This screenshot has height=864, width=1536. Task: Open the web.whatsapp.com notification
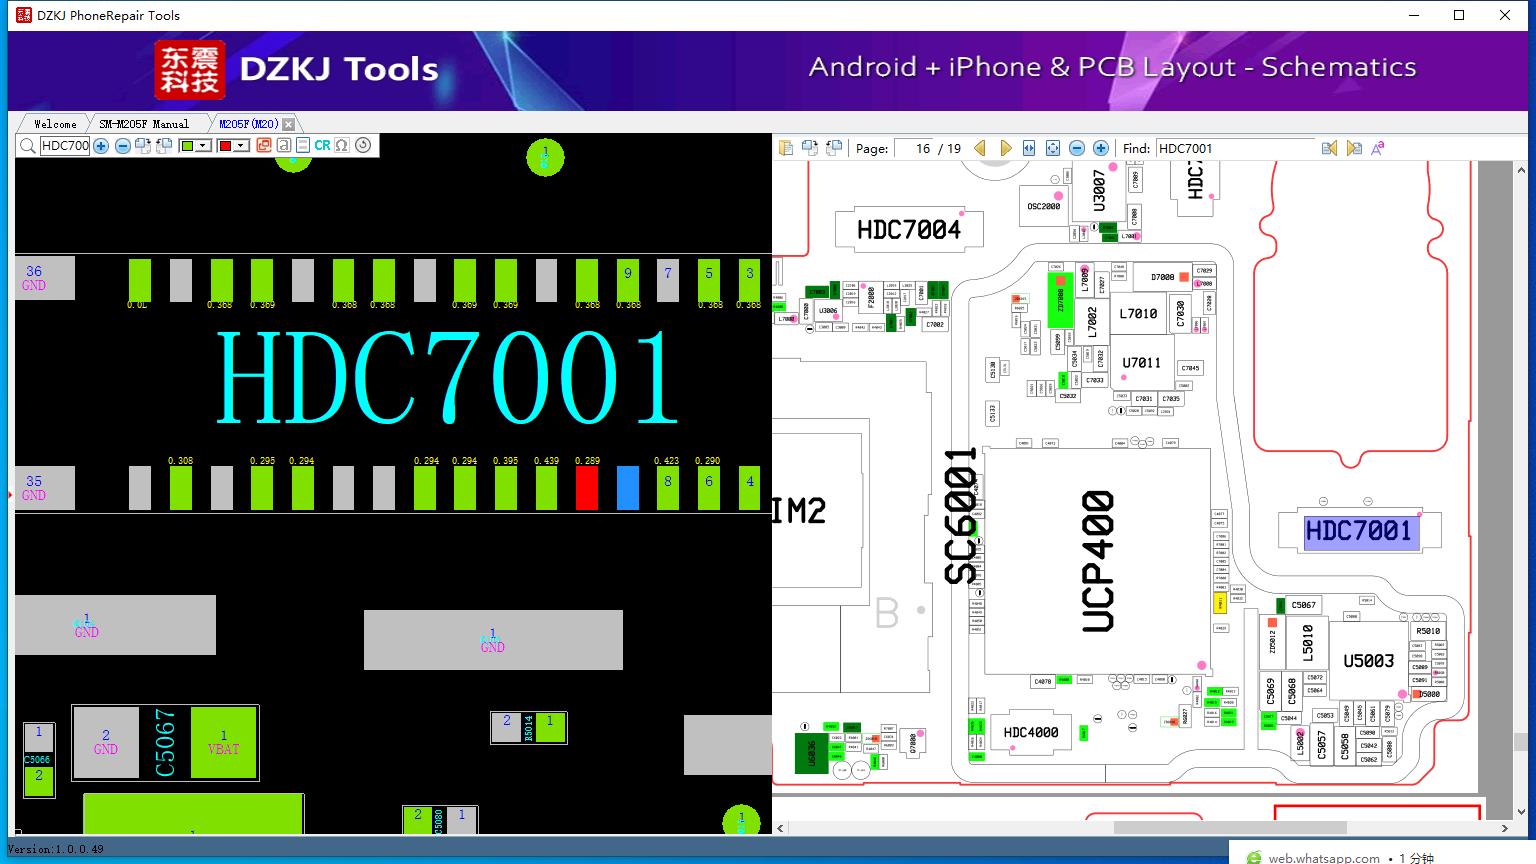(x=1382, y=852)
